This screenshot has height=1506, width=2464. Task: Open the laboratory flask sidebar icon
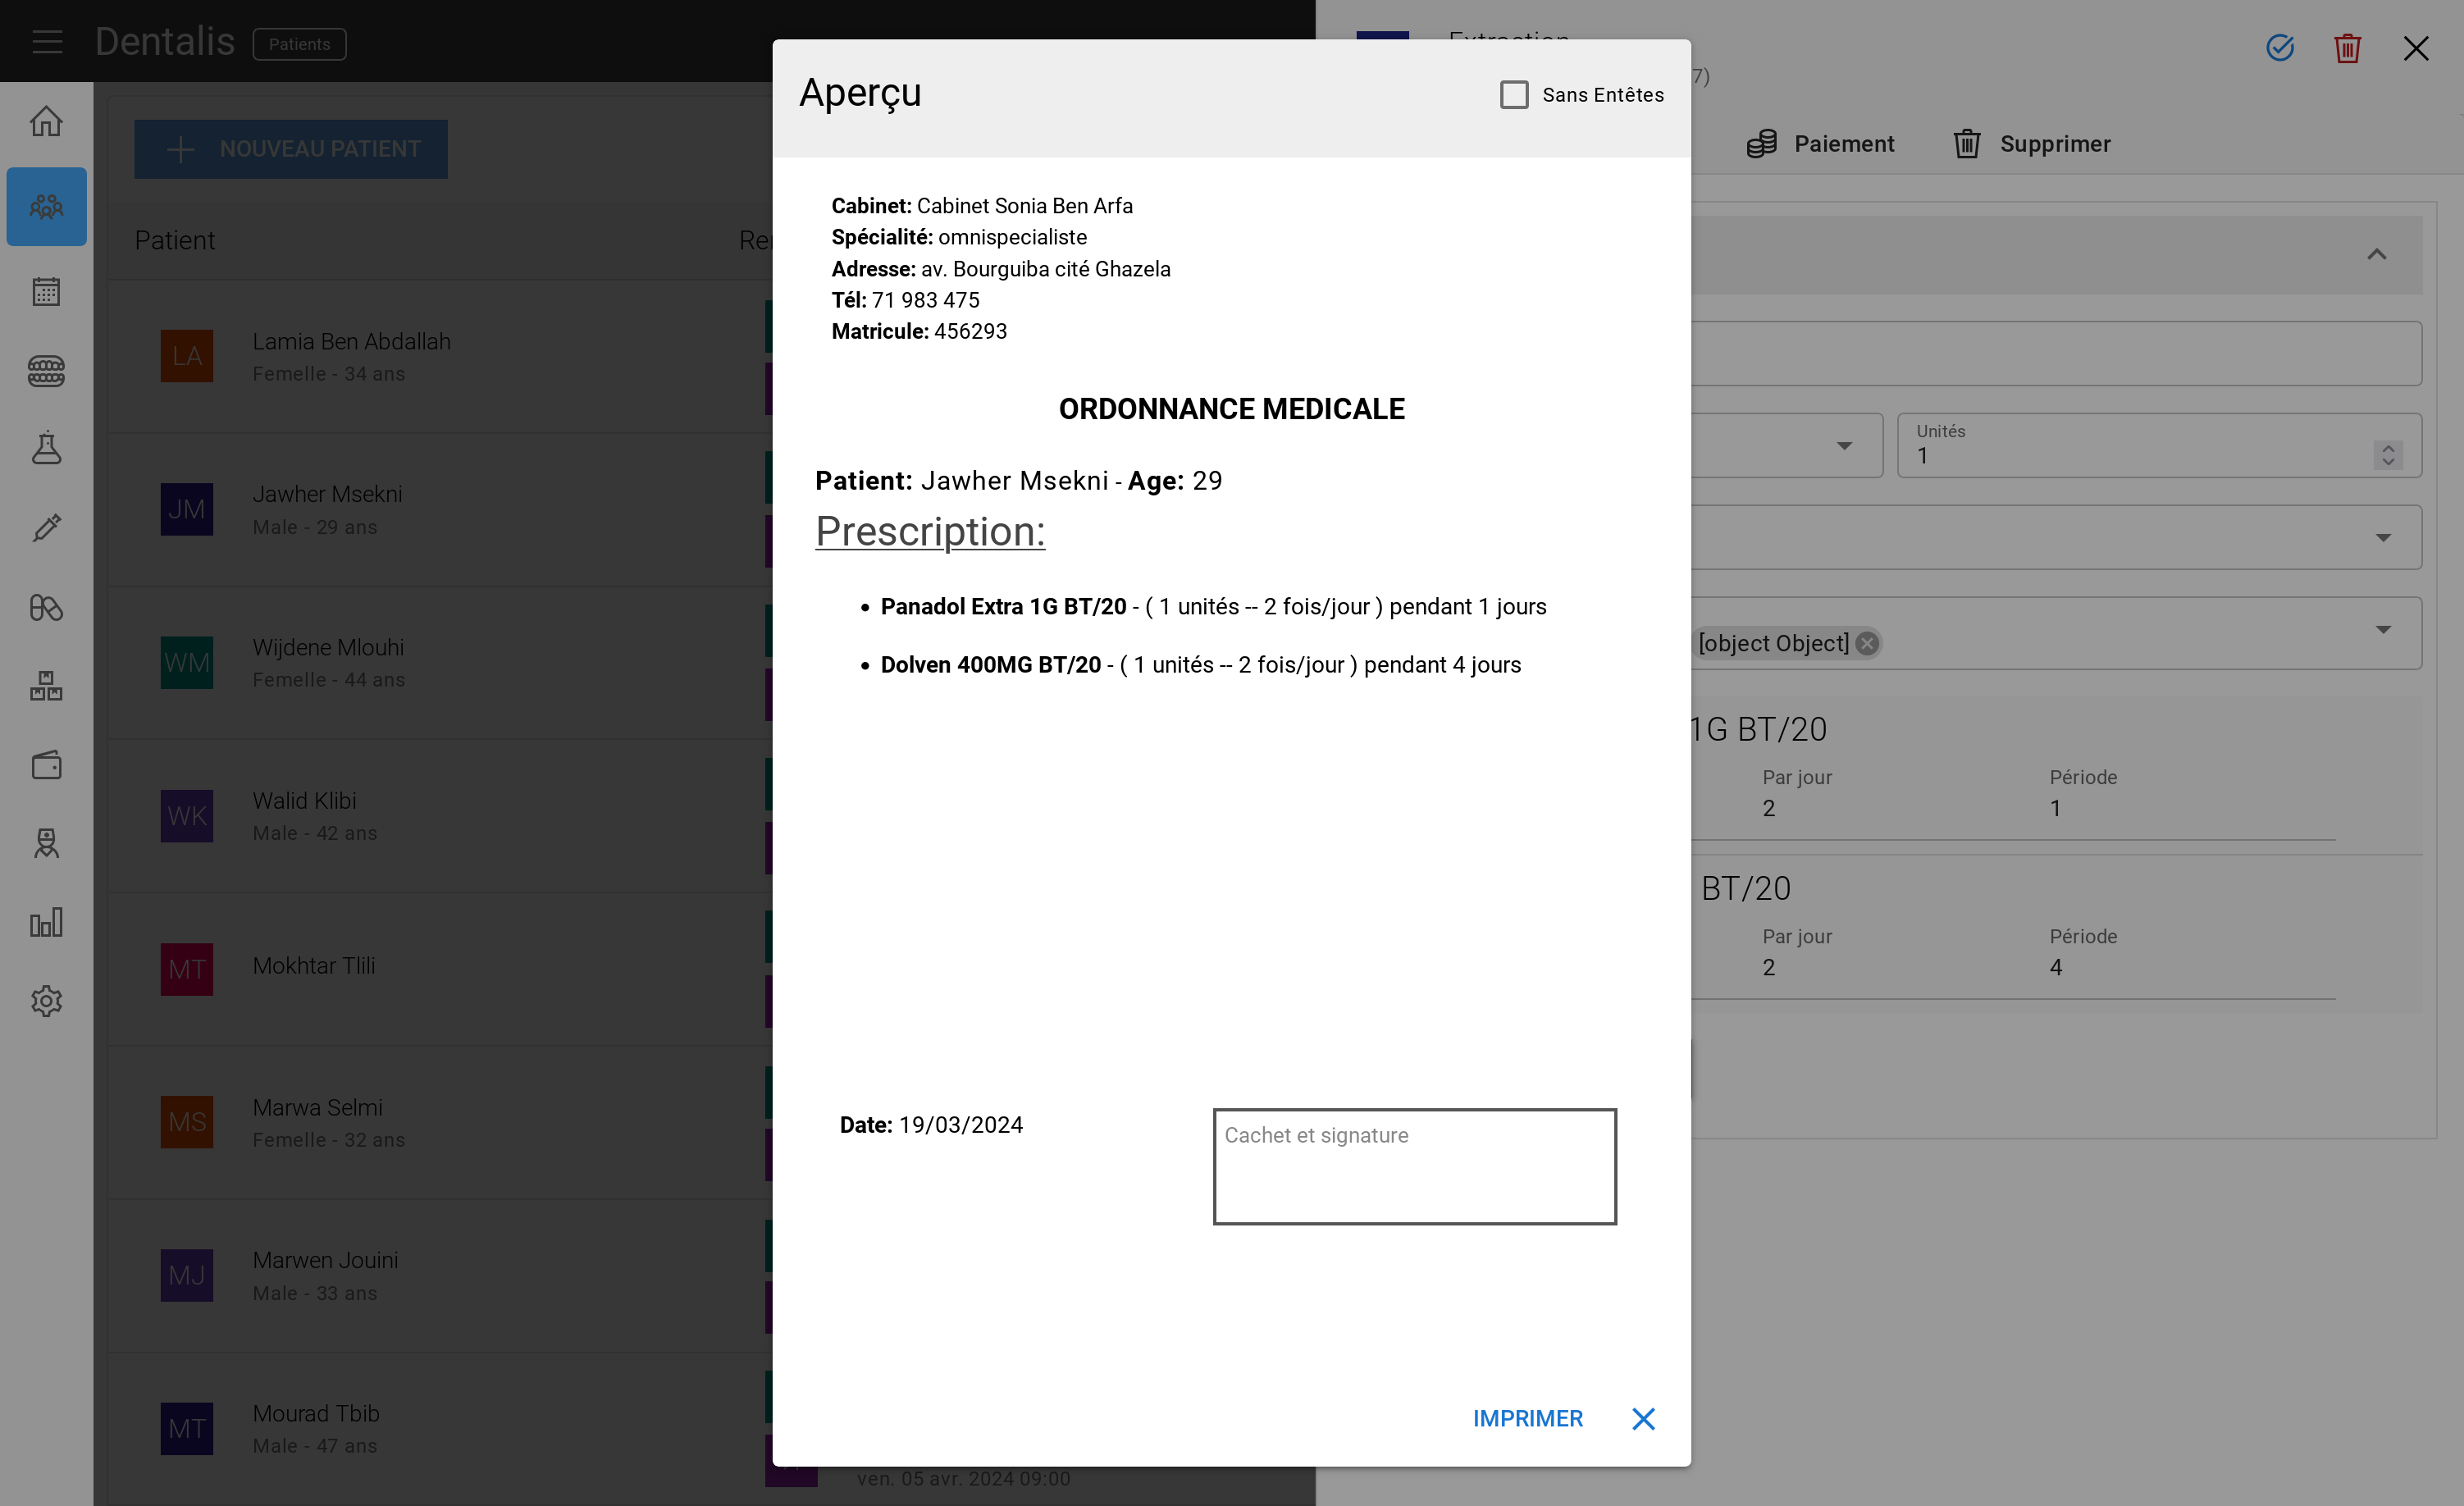click(x=46, y=449)
